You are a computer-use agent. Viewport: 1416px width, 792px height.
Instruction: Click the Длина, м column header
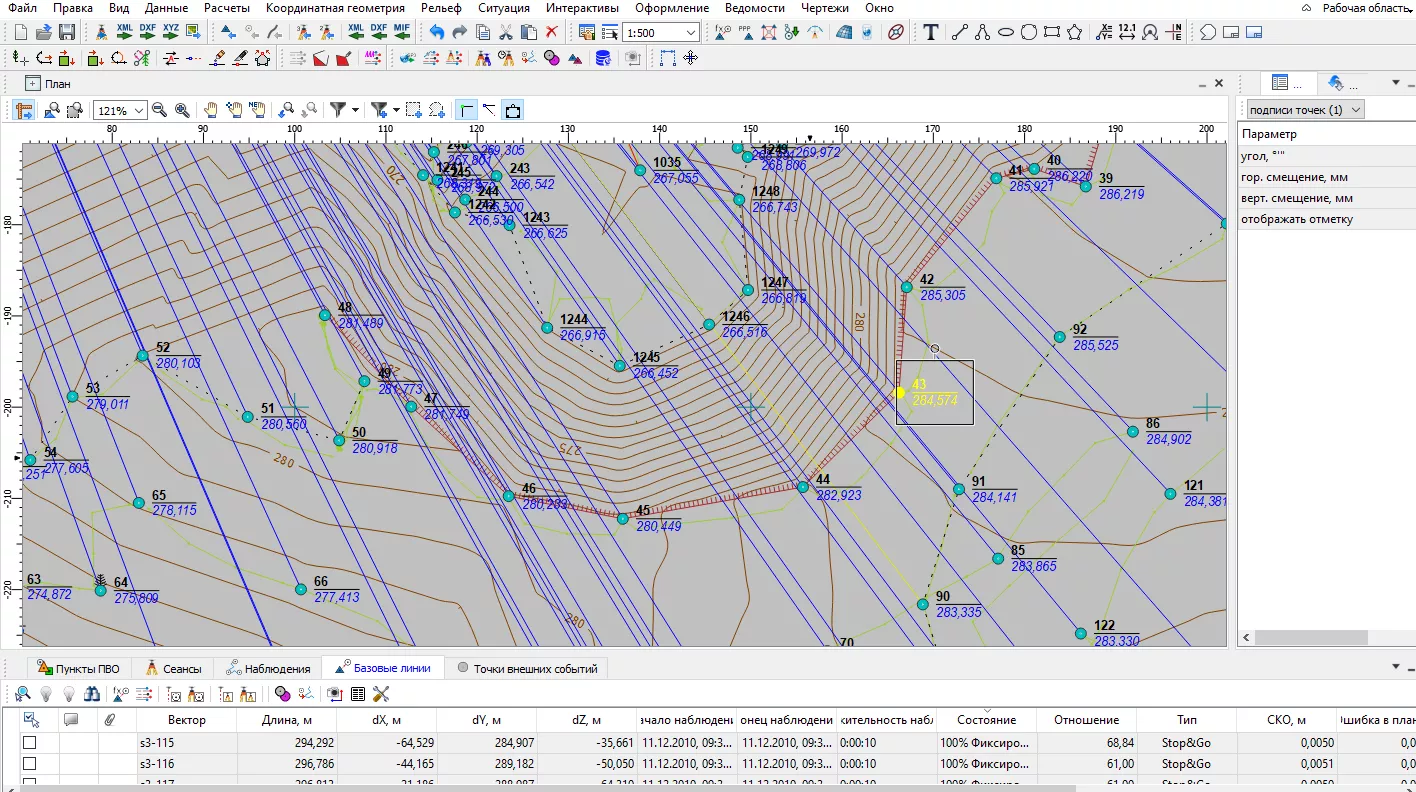(286, 720)
